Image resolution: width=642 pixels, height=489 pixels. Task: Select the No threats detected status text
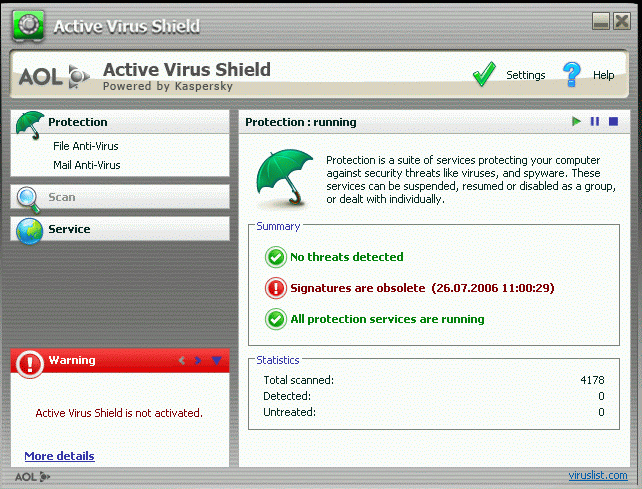point(347,257)
